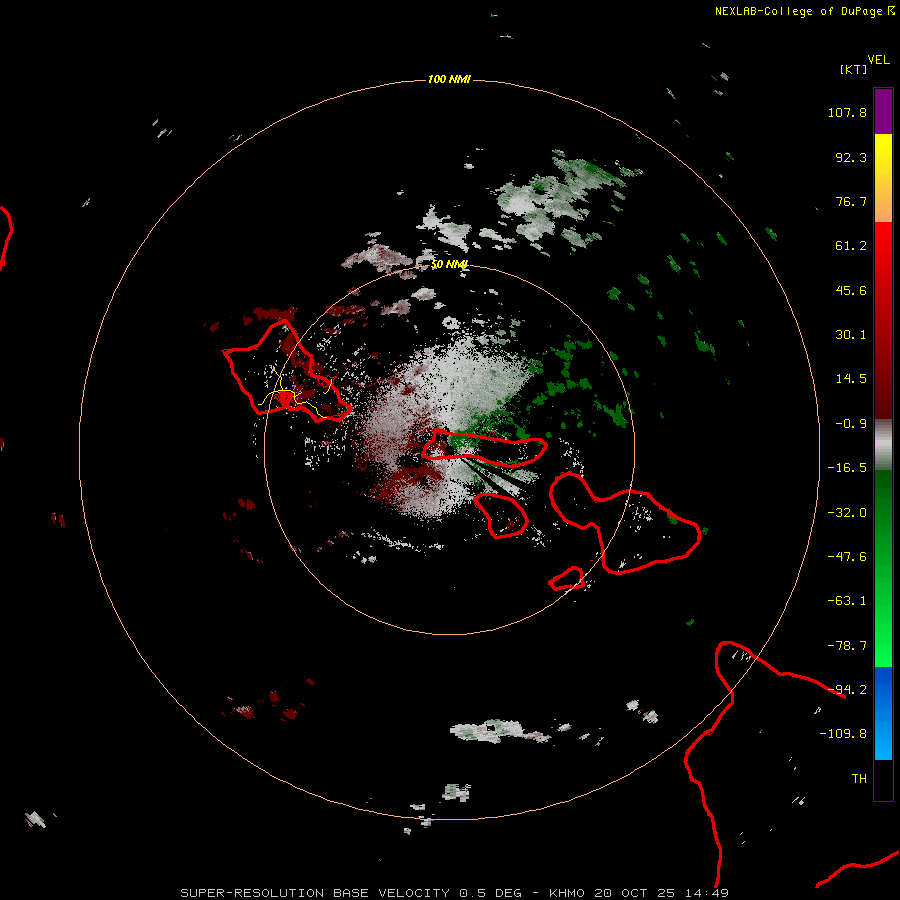The image size is (900, 900).
Task: Click the 61.2 legend value
Action: click(x=851, y=246)
